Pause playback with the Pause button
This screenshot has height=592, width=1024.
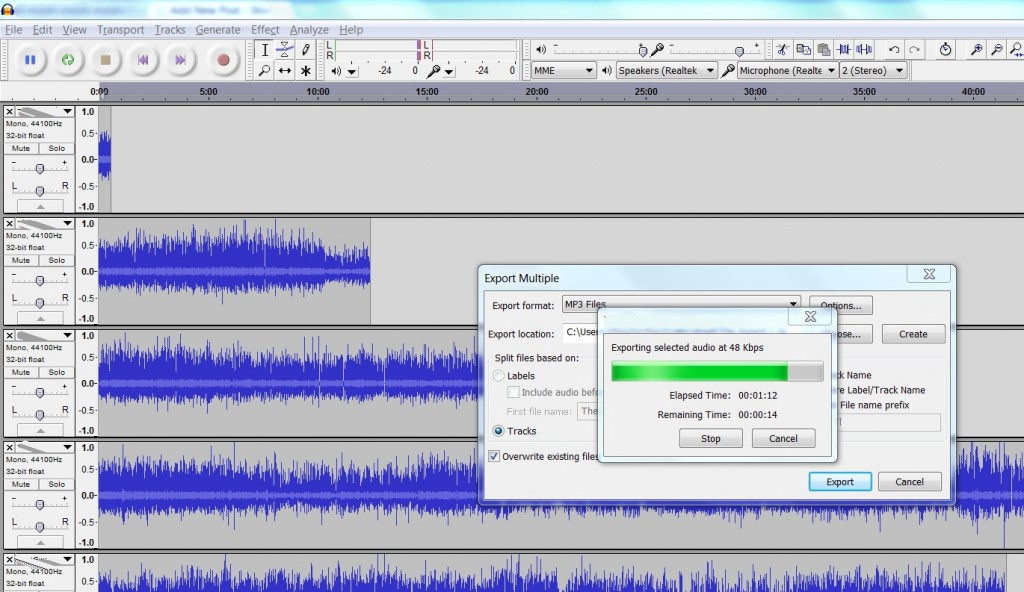[30, 60]
